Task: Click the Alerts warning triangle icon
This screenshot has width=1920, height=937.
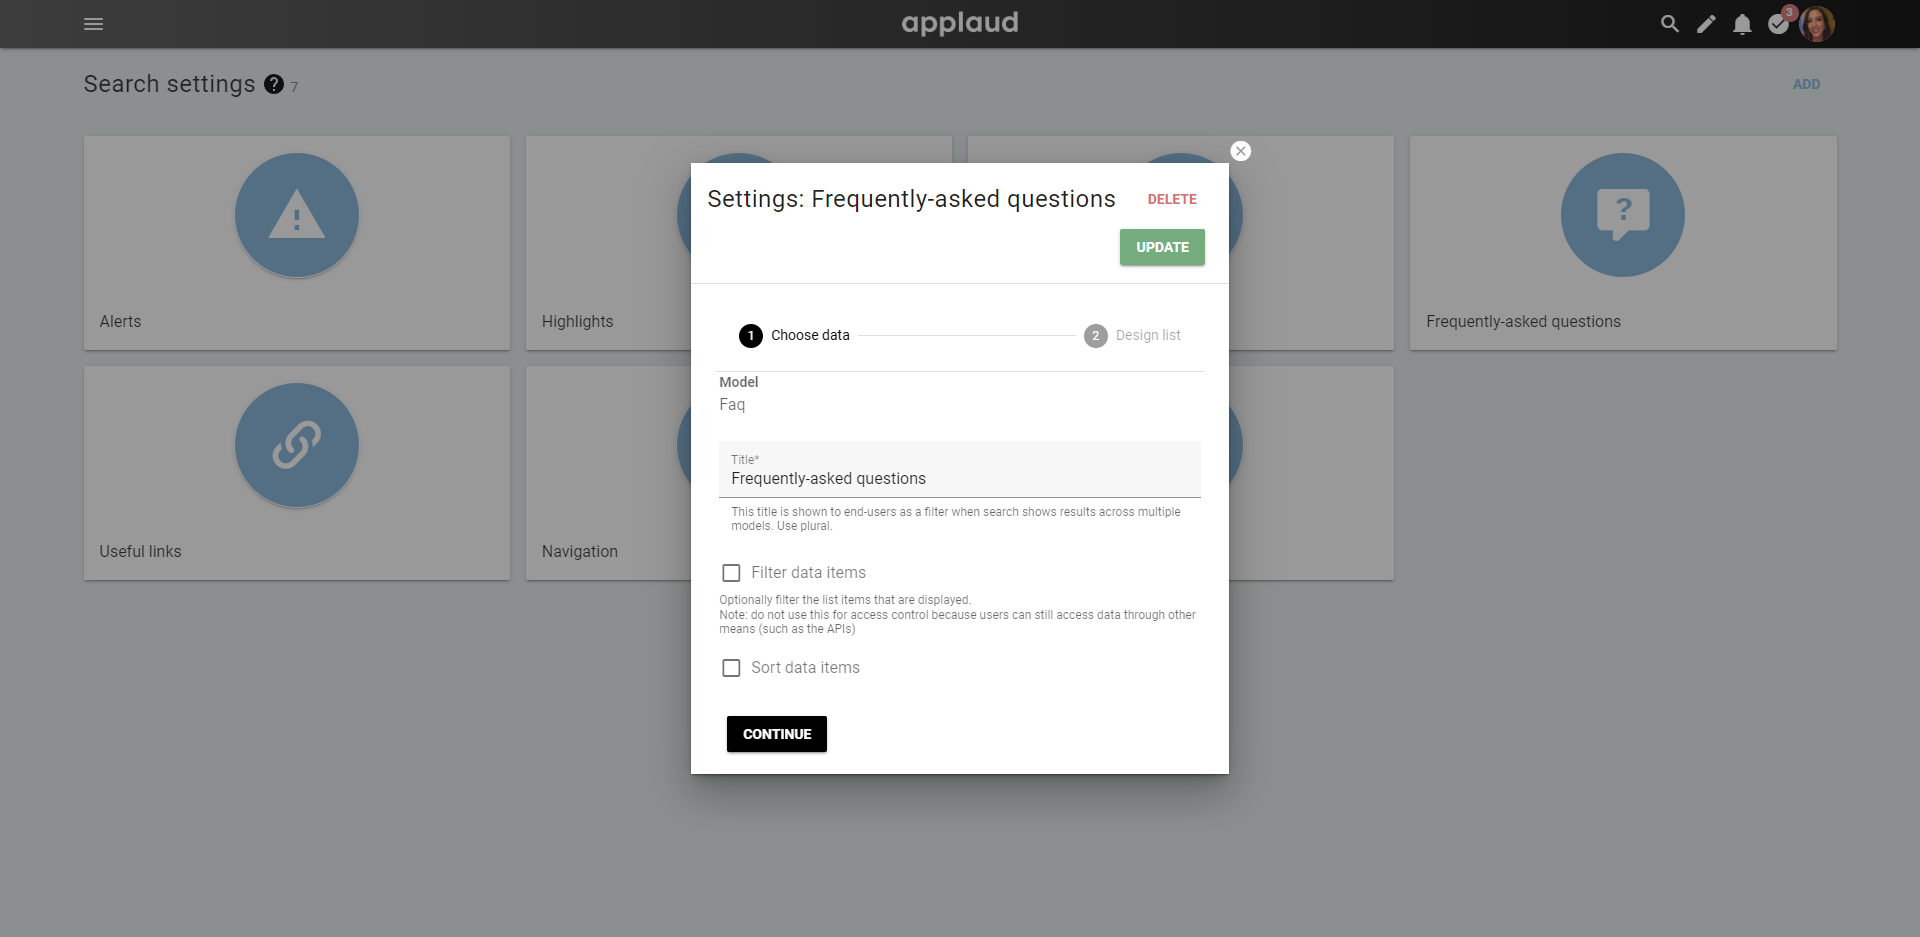Action: tap(297, 215)
